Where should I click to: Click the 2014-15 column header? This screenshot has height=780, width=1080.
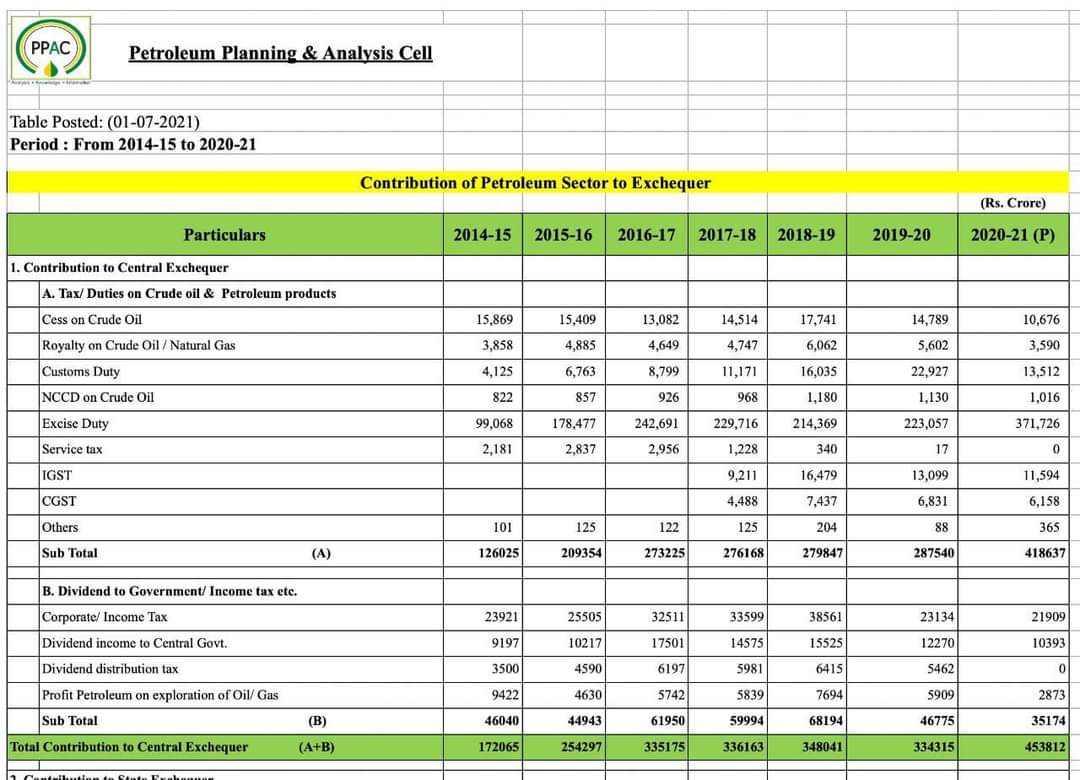pos(483,235)
